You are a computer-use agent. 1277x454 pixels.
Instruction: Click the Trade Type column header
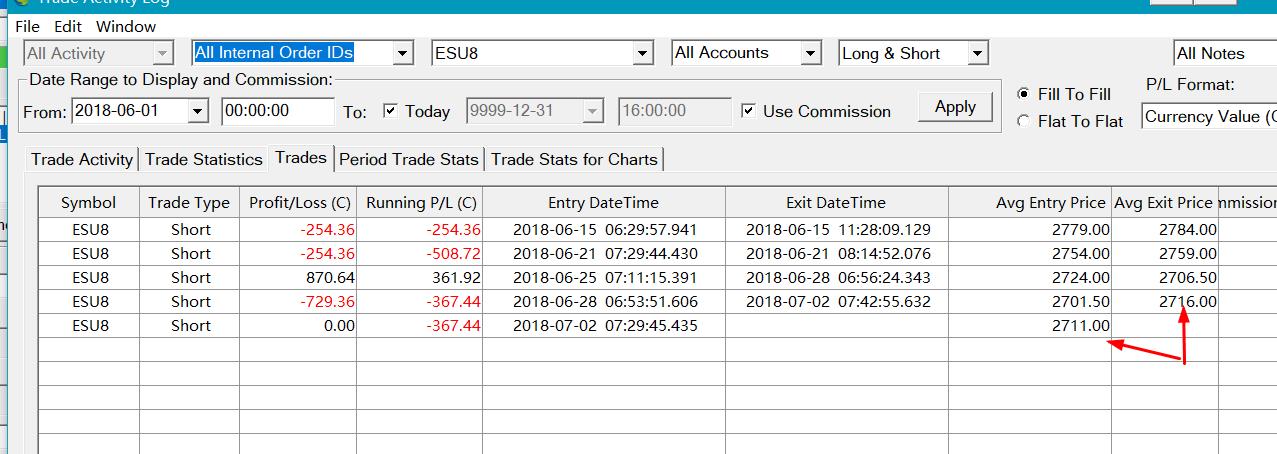(189, 203)
